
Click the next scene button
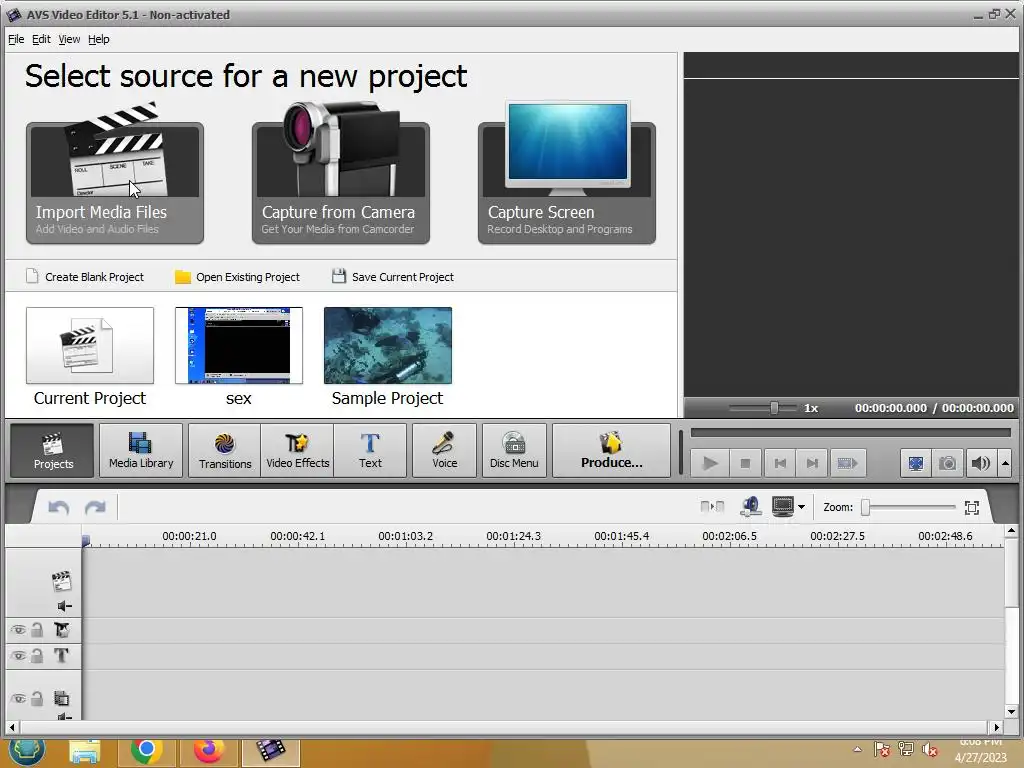[847, 464]
